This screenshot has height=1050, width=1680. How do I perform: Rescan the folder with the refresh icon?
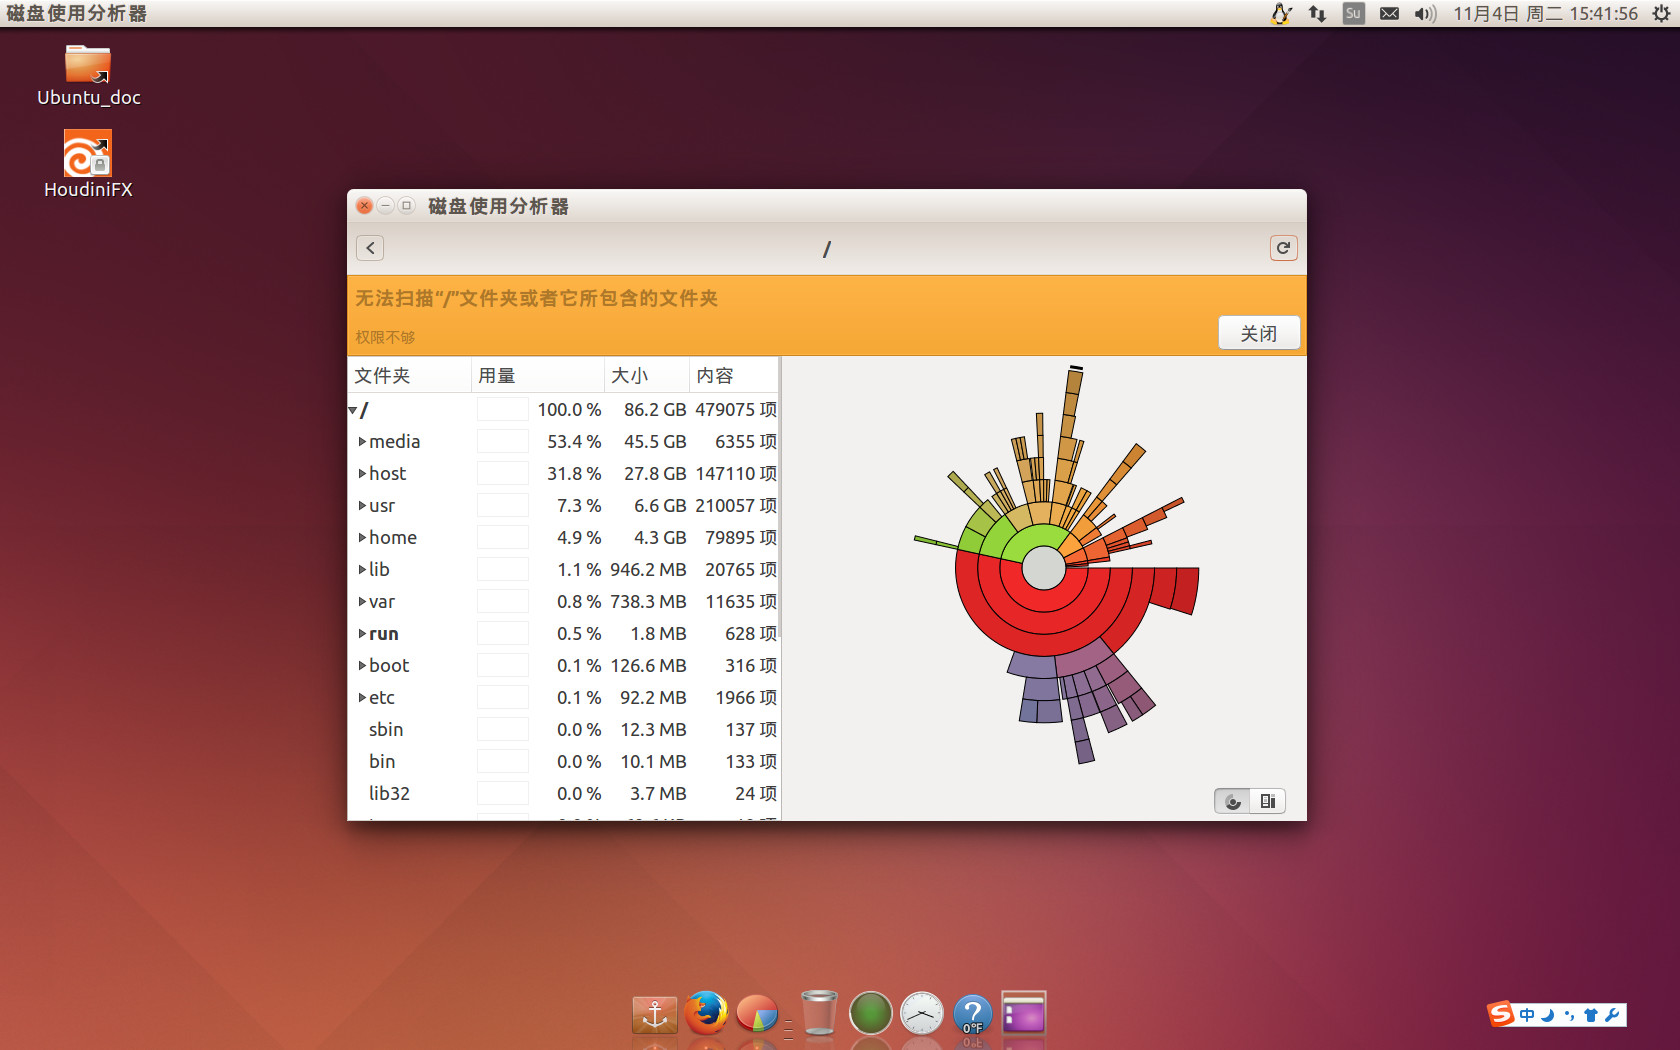tap(1283, 248)
